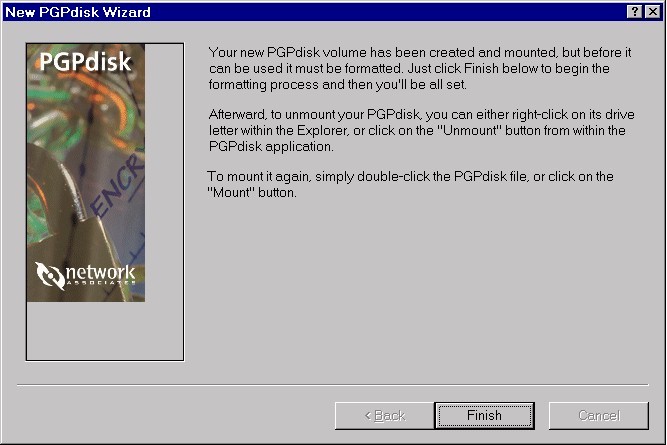Click empty gray area below banner picture

pos(105,331)
